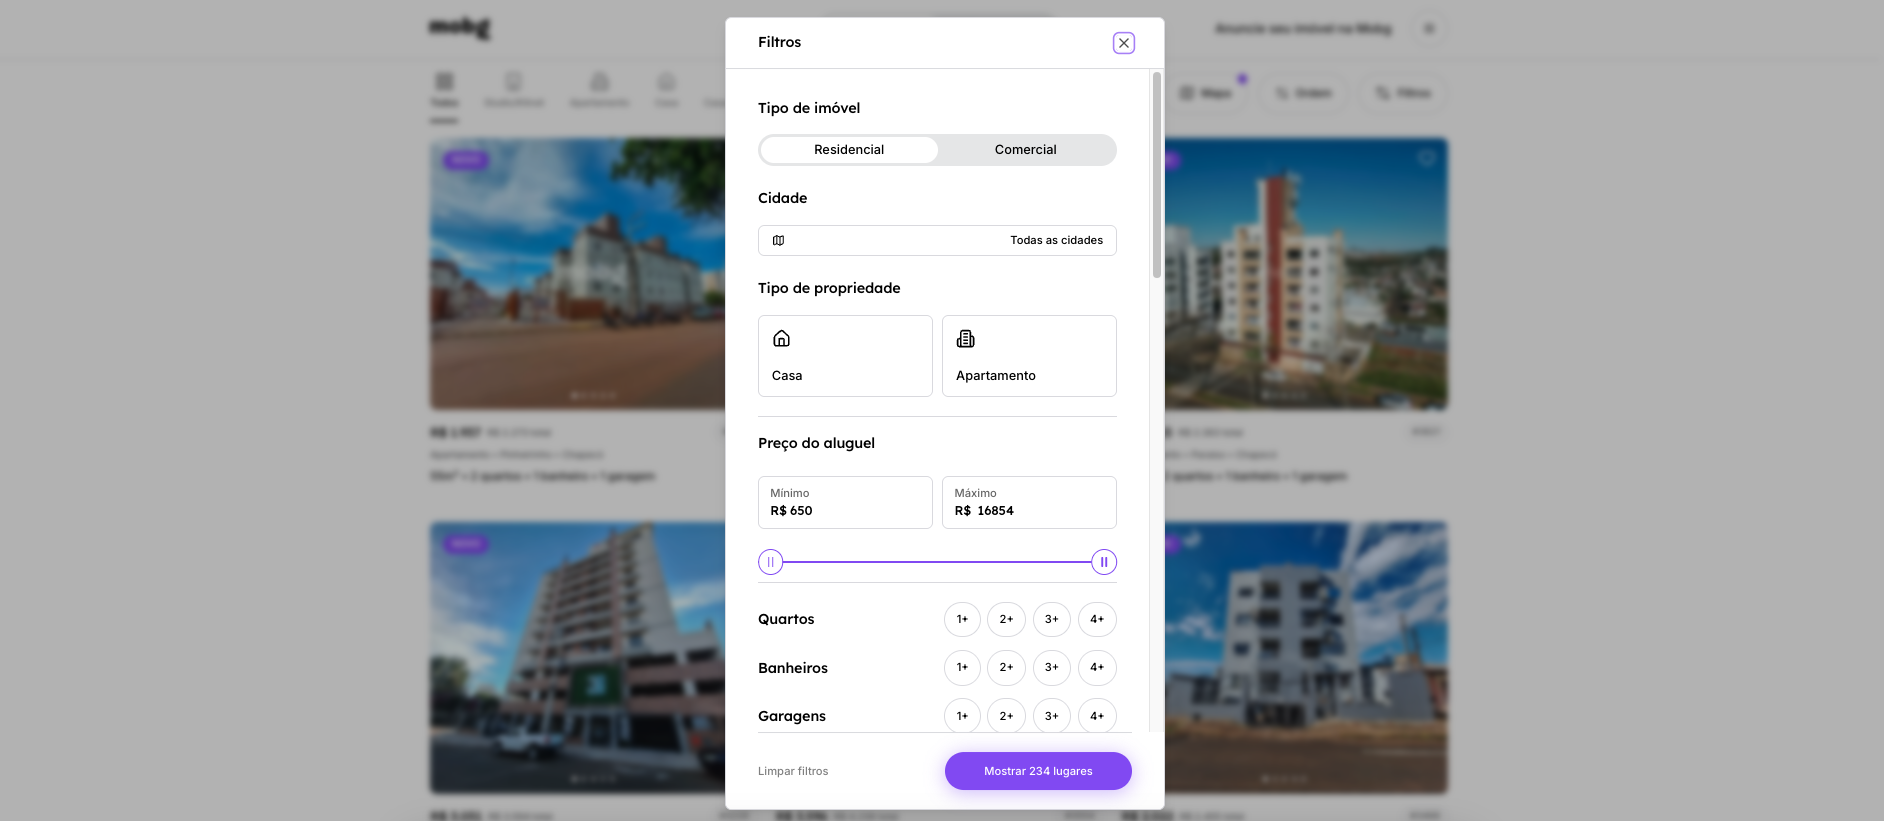This screenshot has width=1884, height=821.
Task: Click the map icon in Cidade field
Action: 779,240
